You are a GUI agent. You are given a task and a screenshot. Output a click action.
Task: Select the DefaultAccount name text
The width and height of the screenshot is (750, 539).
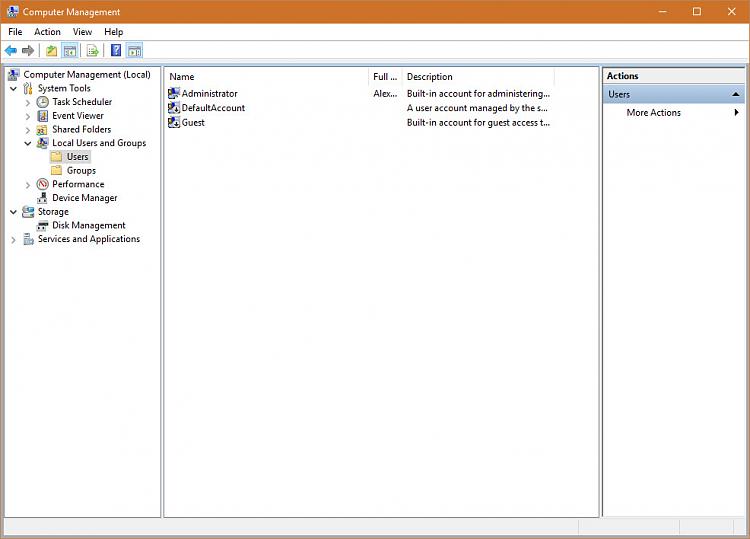tap(213, 108)
